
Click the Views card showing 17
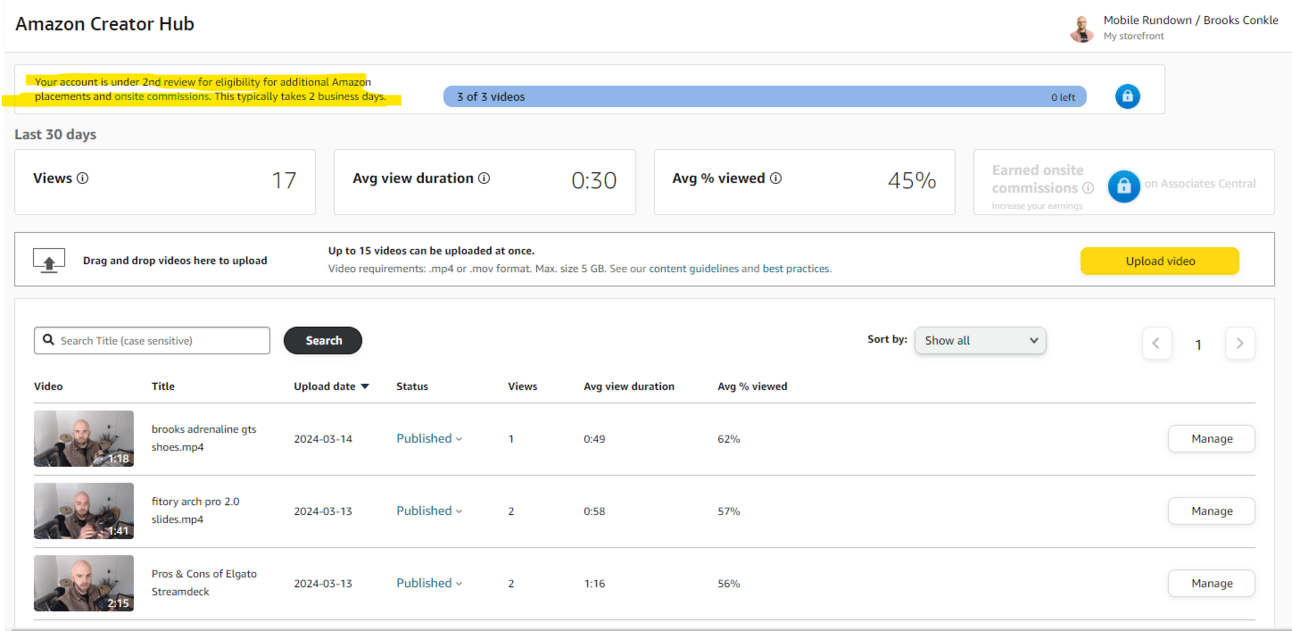click(x=165, y=182)
